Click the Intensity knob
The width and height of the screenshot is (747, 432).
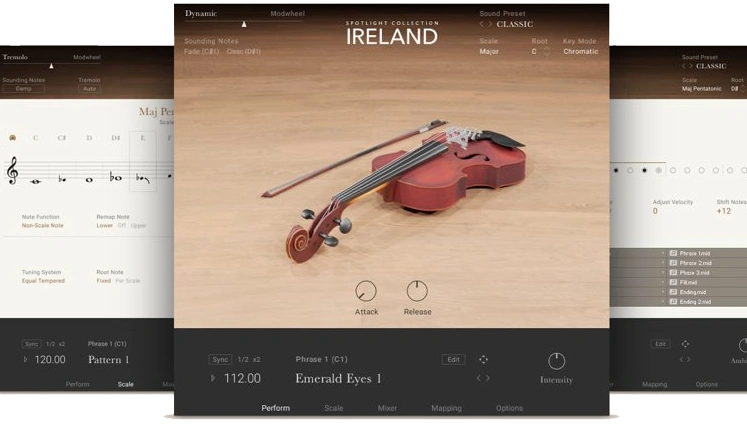(556, 362)
